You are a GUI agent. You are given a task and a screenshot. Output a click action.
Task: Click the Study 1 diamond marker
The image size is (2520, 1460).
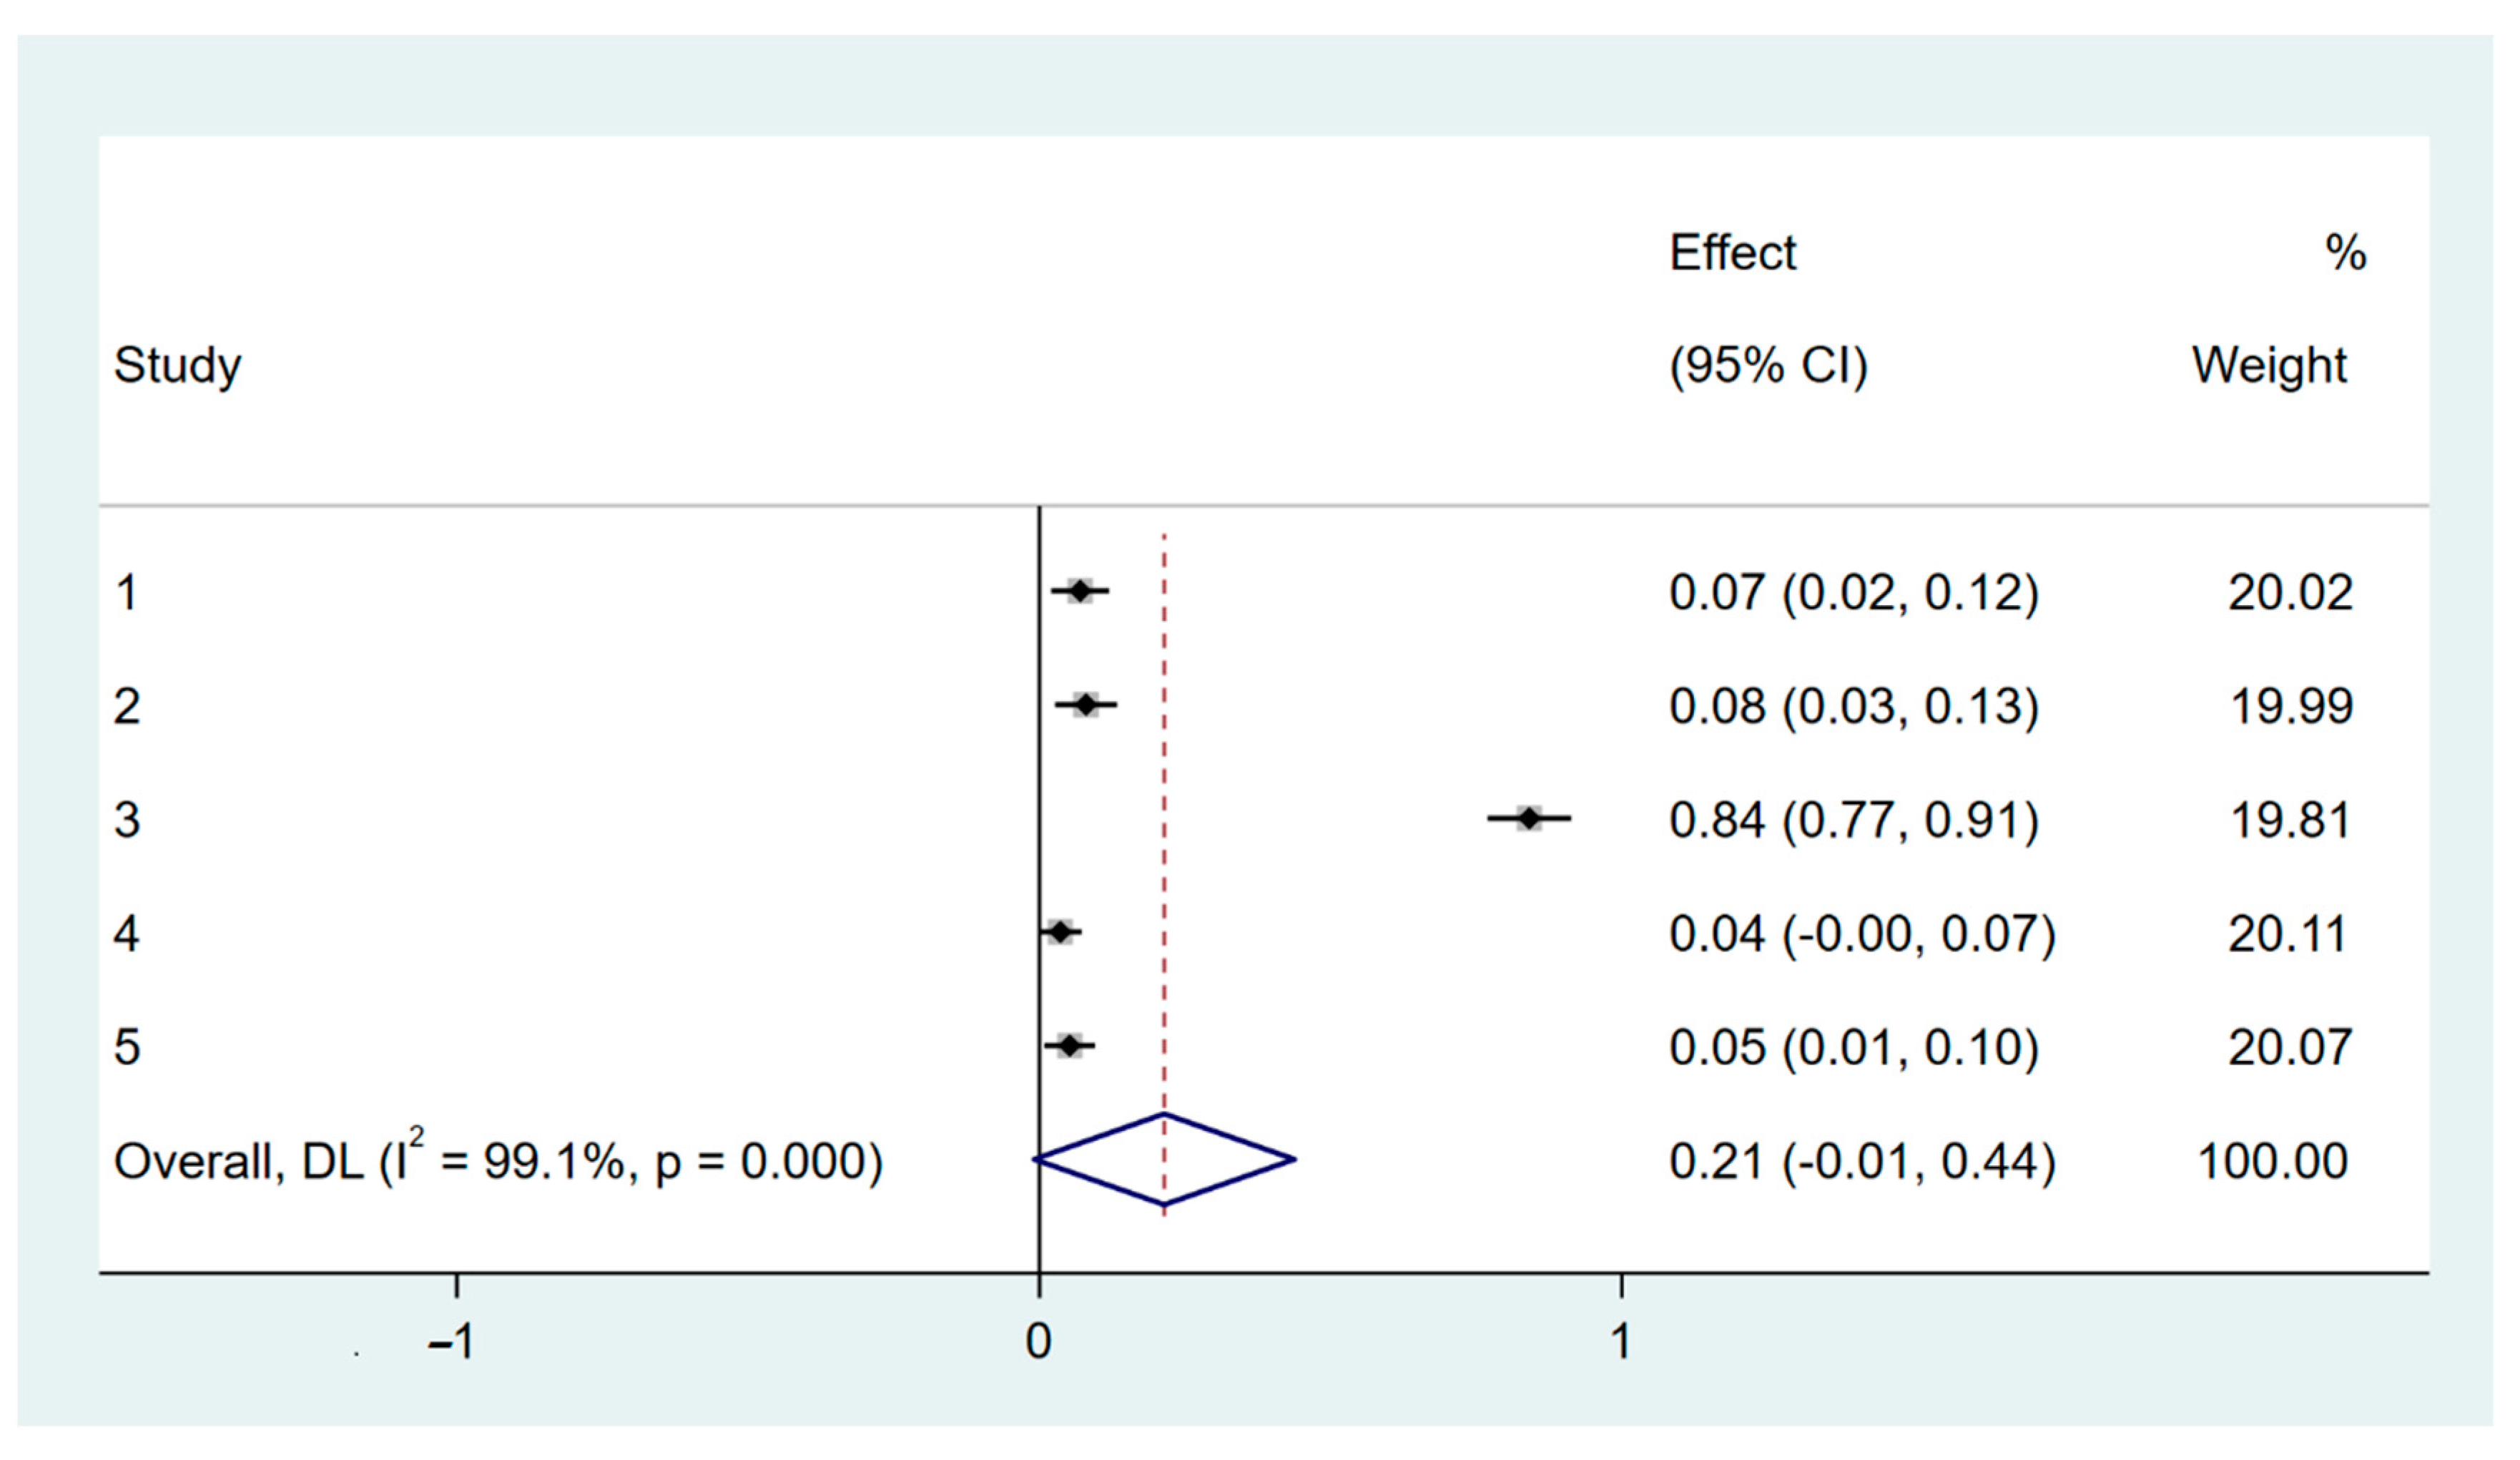1079,592
